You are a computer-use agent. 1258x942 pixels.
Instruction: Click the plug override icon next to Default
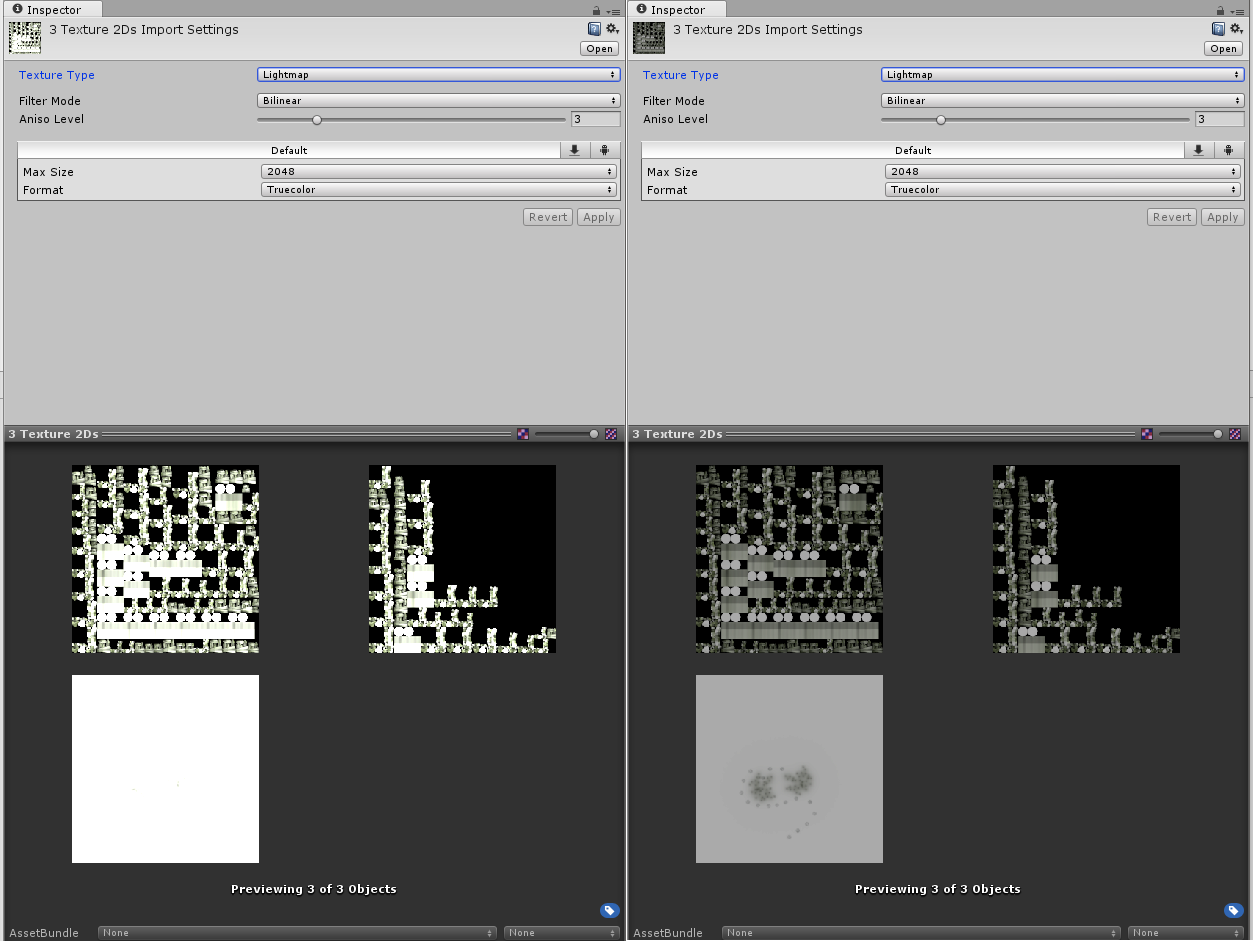click(x=604, y=149)
